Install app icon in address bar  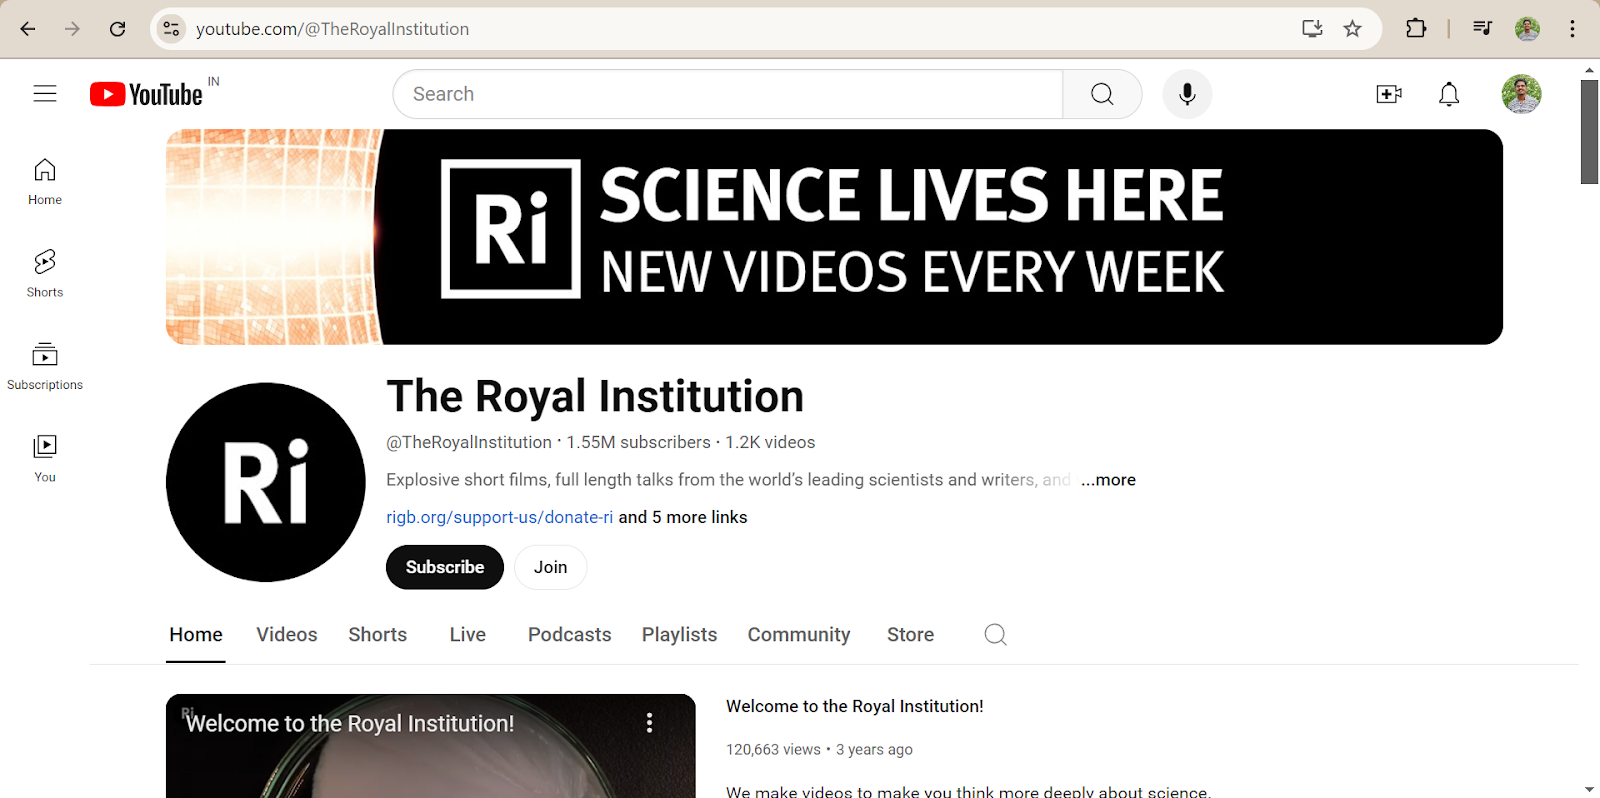click(1312, 29)
